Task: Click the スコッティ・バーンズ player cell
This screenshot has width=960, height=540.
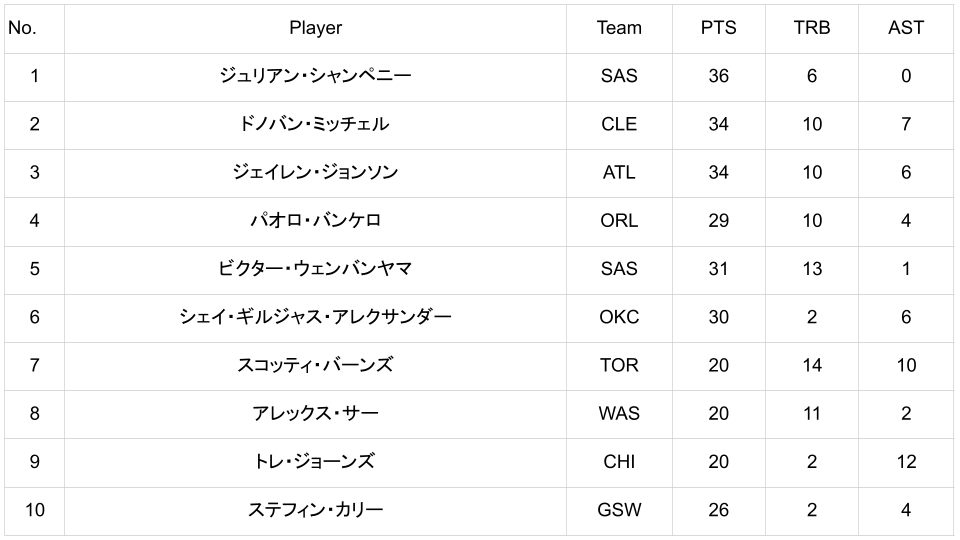Action: (315, 365)
